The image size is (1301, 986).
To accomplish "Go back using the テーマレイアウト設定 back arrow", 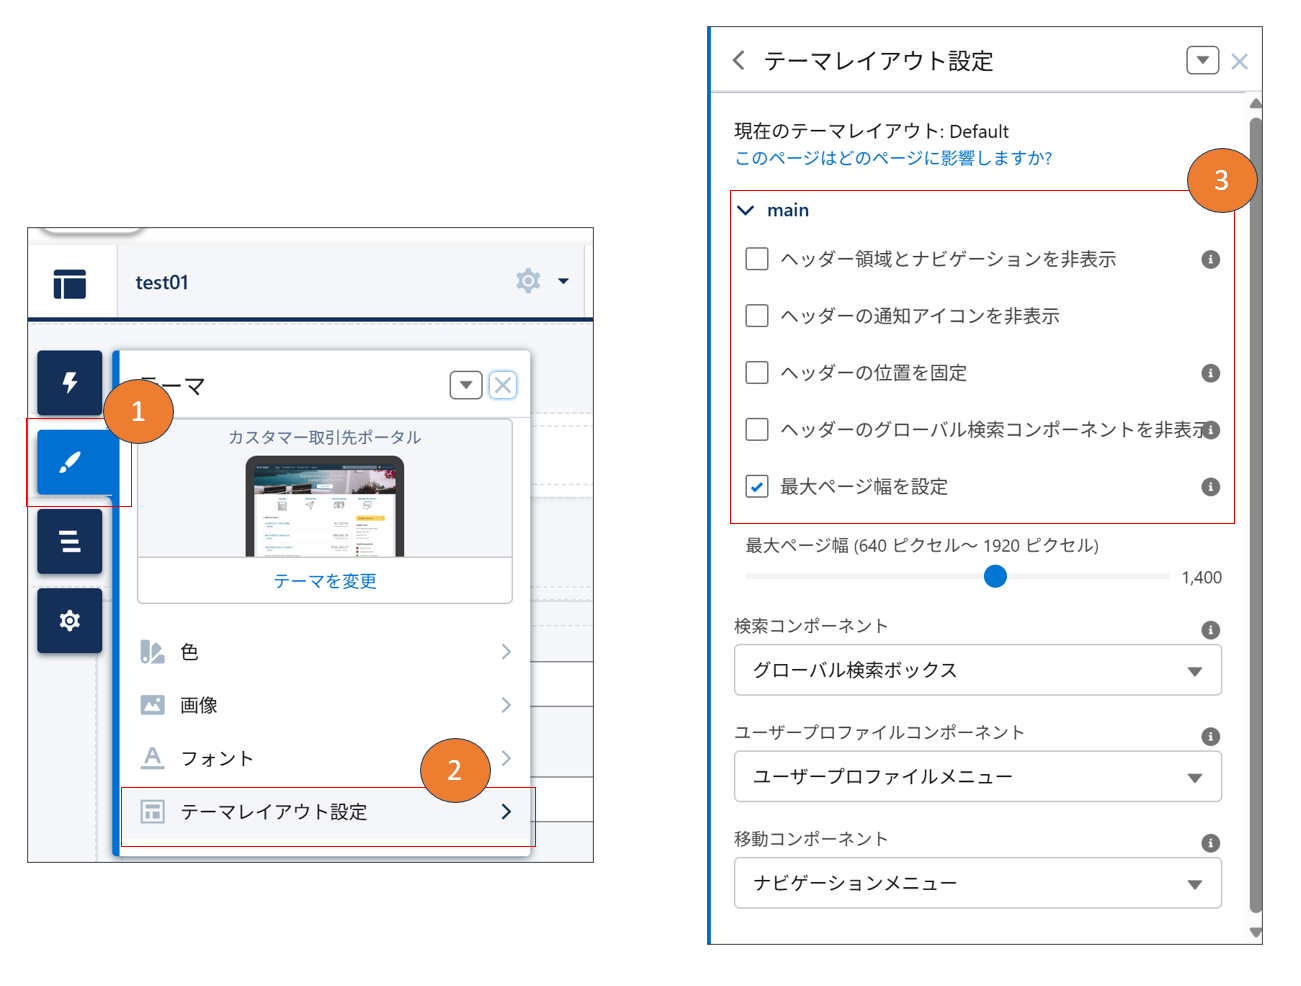I will coord(739,61).
